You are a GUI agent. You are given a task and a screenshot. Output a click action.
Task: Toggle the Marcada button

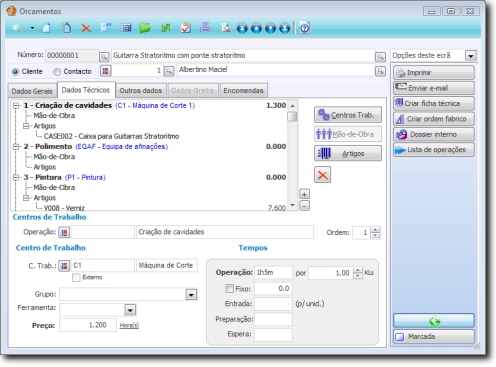pos(434,337)
